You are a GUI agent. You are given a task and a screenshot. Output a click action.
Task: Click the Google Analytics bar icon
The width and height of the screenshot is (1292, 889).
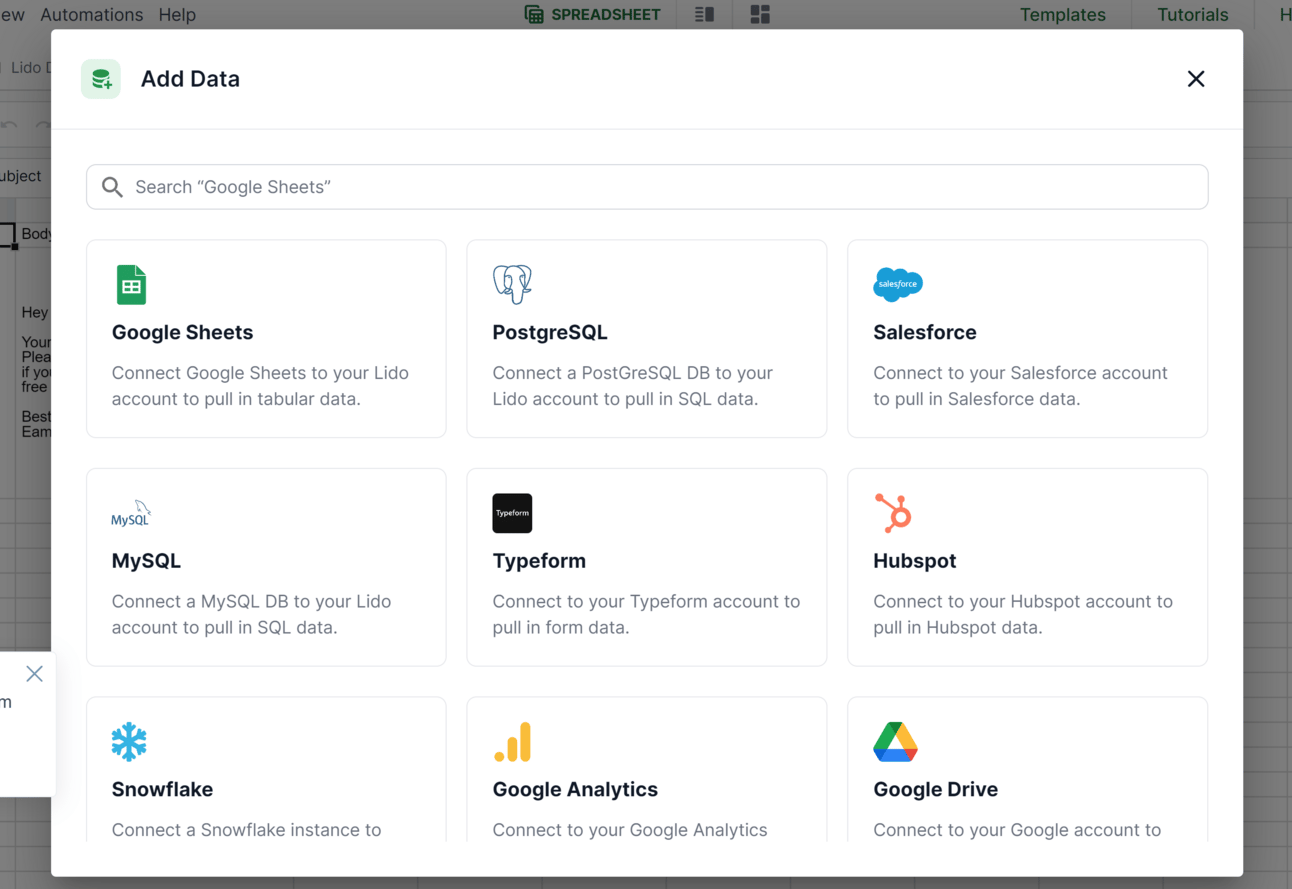pyautogui.click(x=512, y=742)
